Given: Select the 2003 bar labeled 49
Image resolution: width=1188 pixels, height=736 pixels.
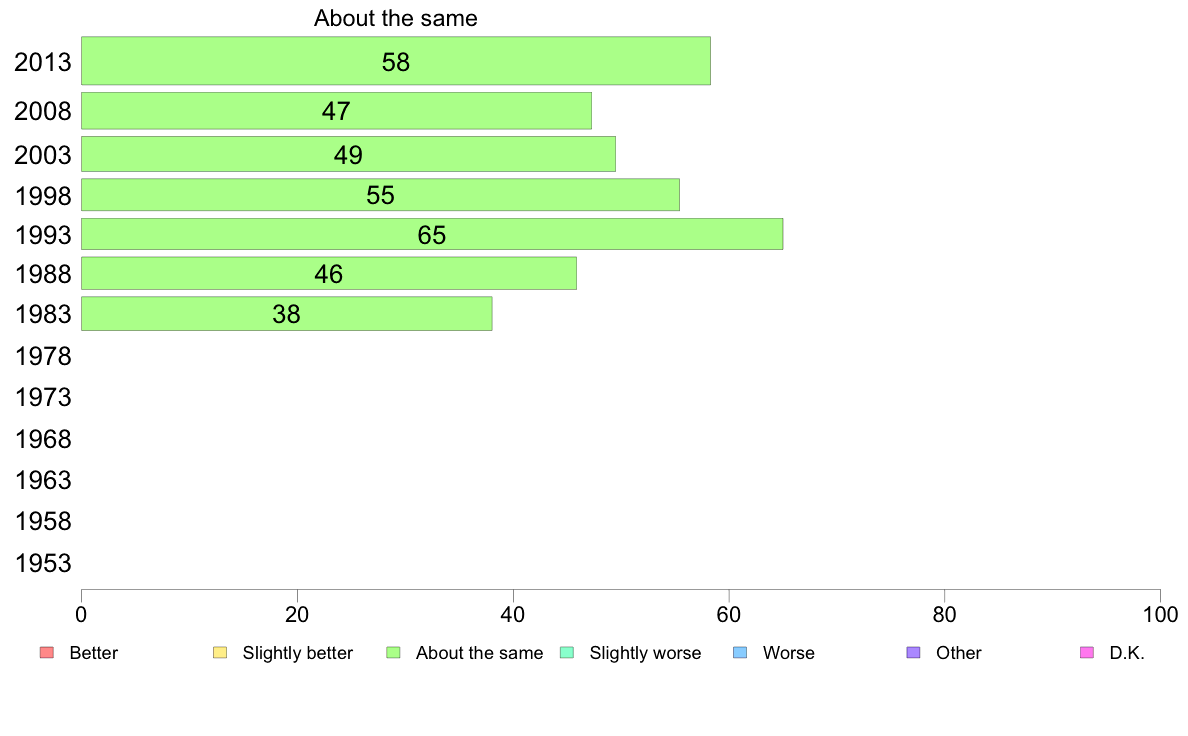Looking at the screenshot, I should [x=349, y=154].
